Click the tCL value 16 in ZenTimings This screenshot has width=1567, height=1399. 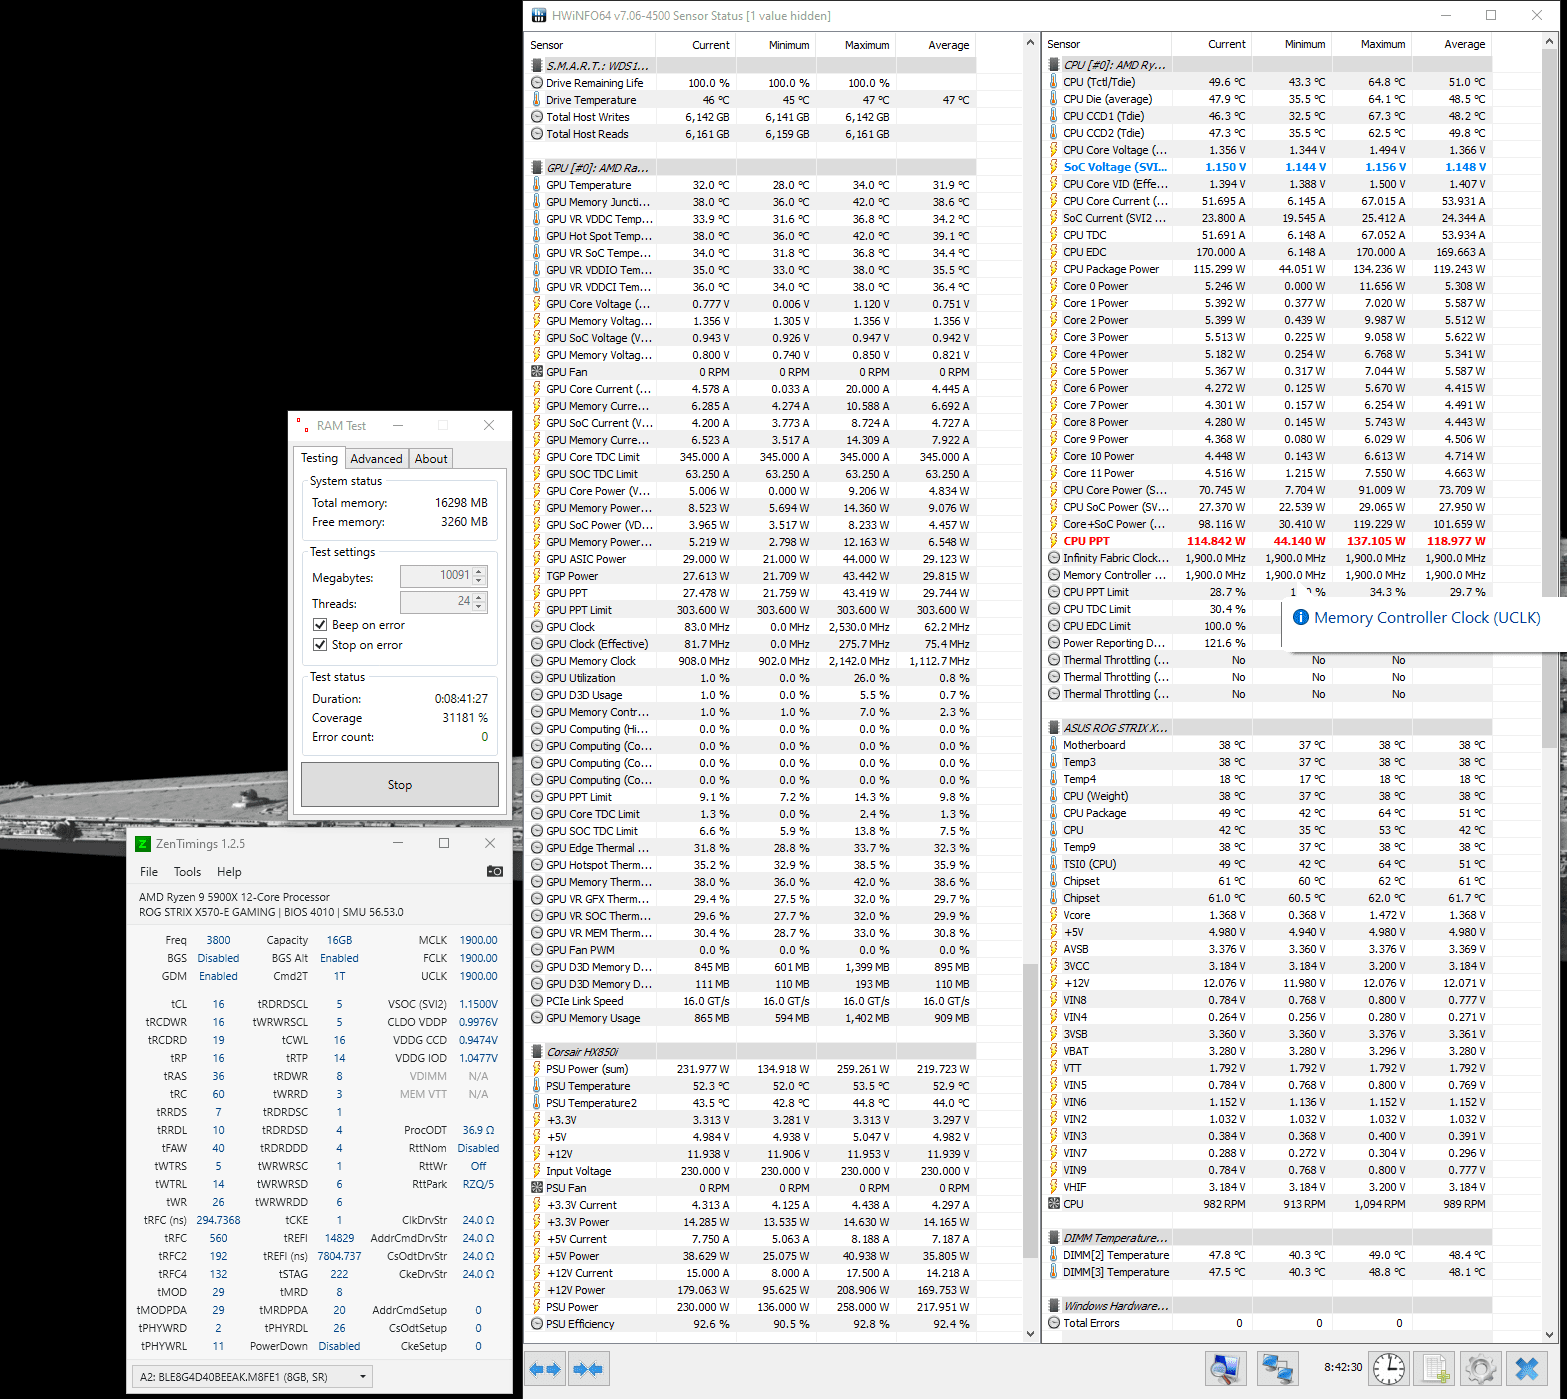click(218, 1004)
